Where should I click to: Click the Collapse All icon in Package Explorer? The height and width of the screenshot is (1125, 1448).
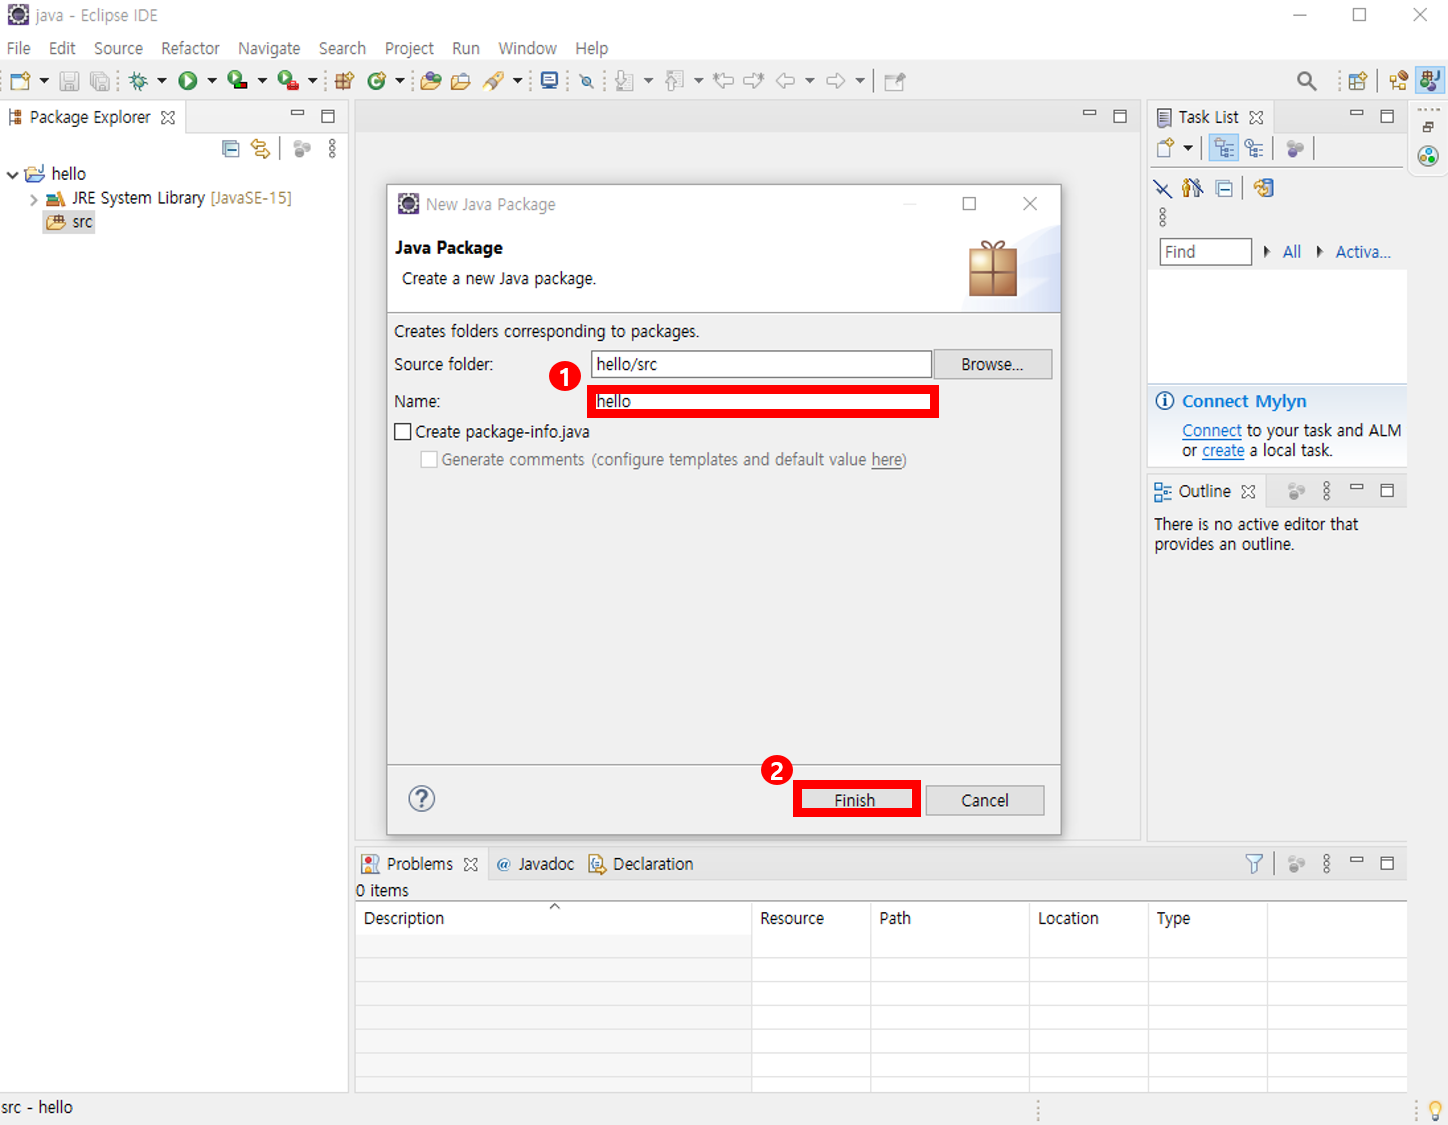[x=231, y=149]
